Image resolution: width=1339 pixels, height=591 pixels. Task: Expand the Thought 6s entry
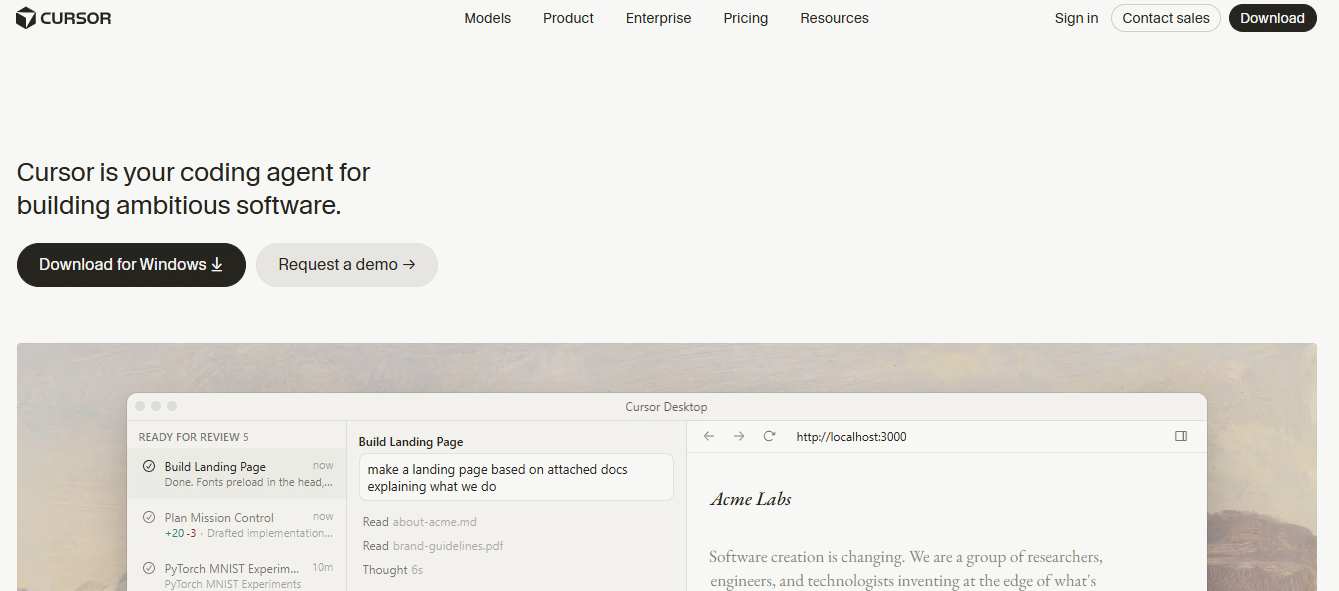(x=393, y=570)
